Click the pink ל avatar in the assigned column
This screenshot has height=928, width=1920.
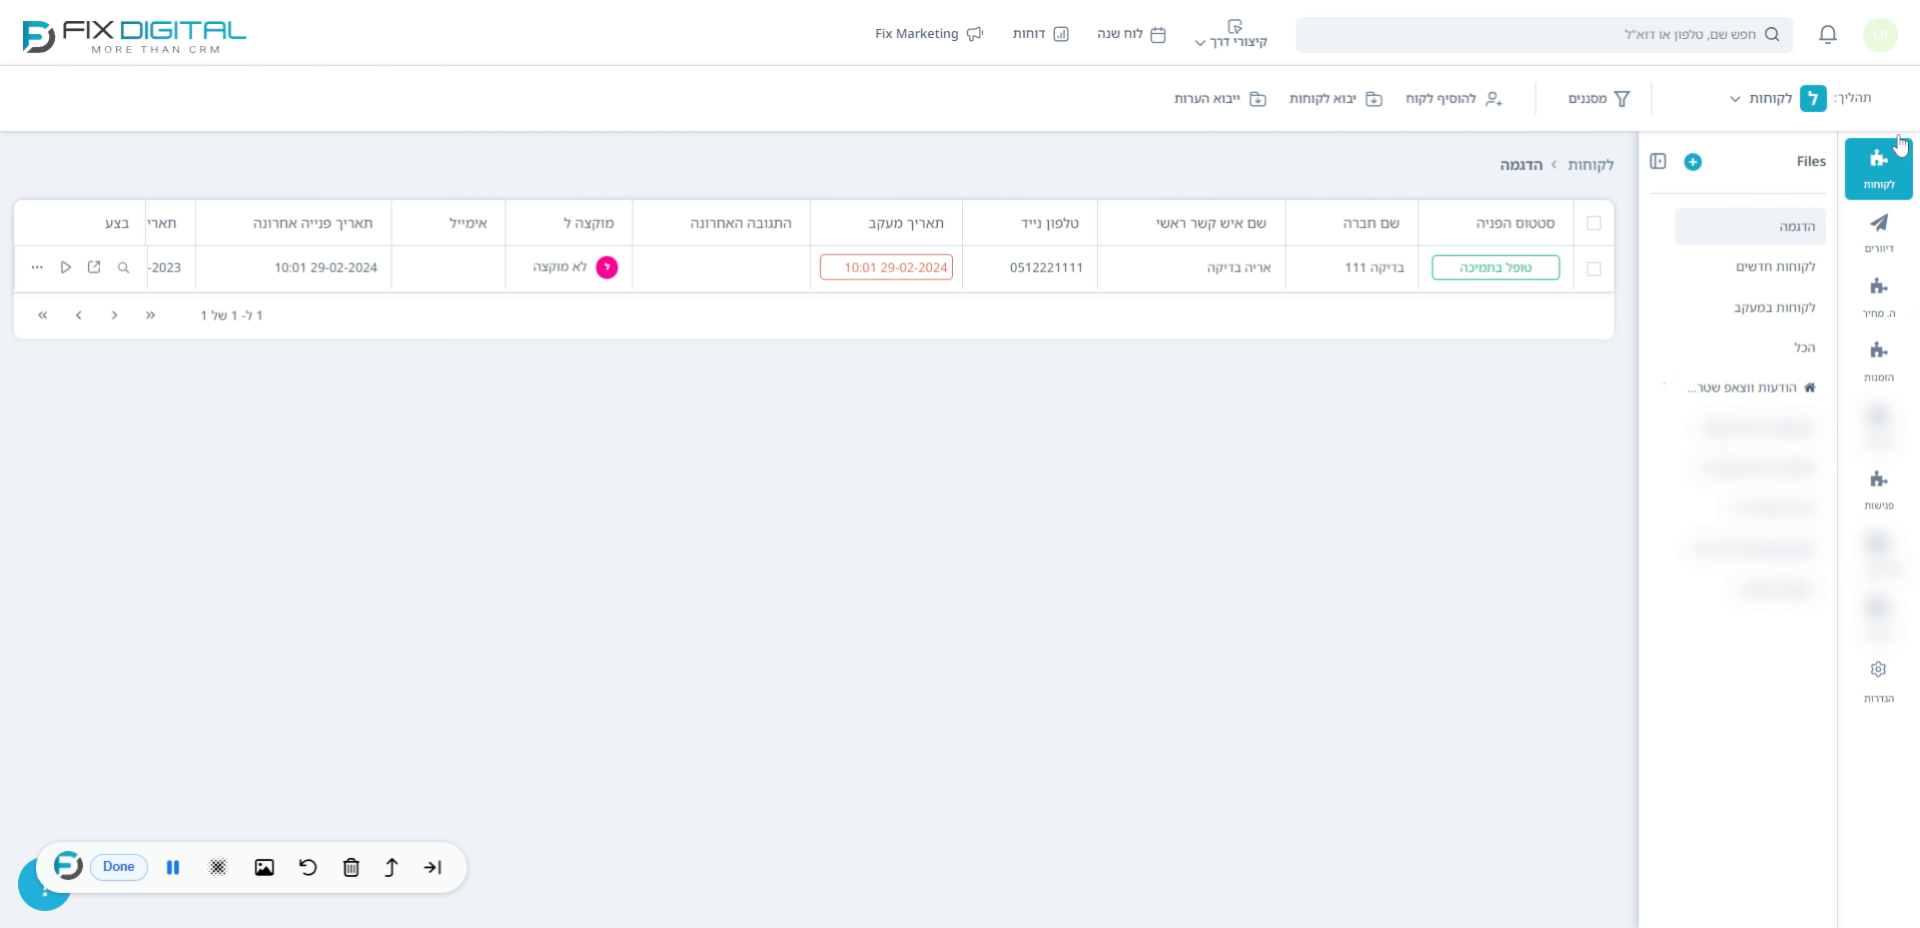[x=607, y=267]
